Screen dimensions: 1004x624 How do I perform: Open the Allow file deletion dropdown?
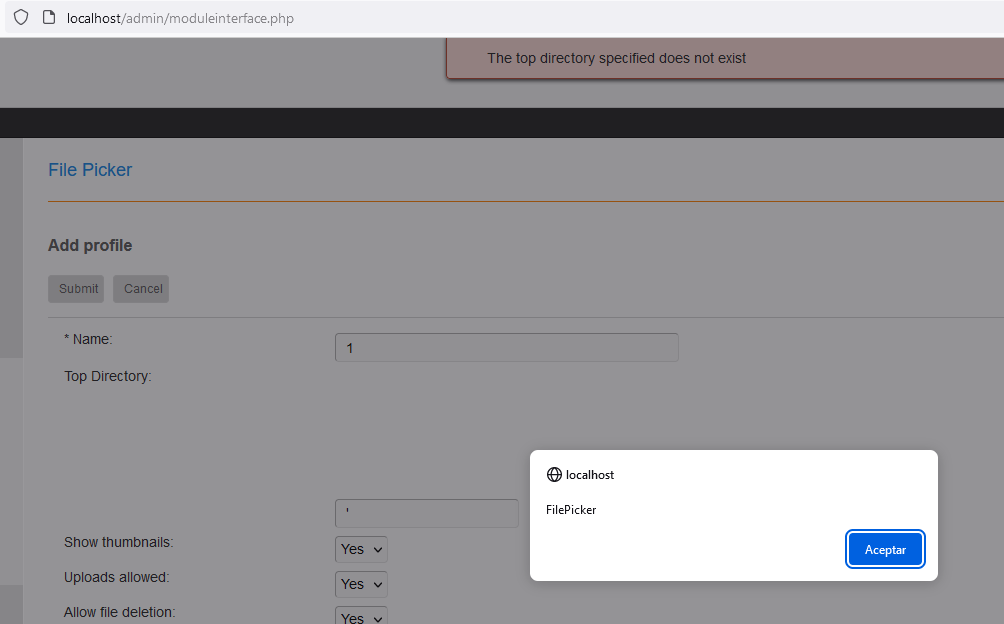[360, 617]
